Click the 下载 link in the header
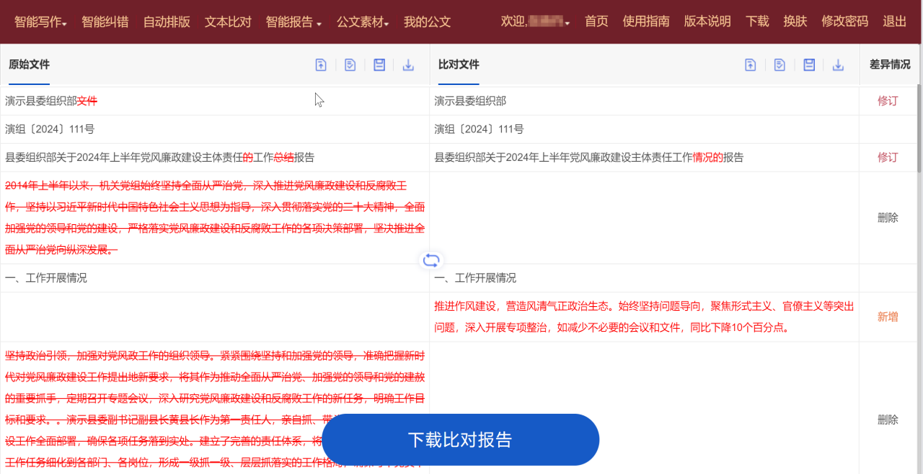 tap(757, 22)
